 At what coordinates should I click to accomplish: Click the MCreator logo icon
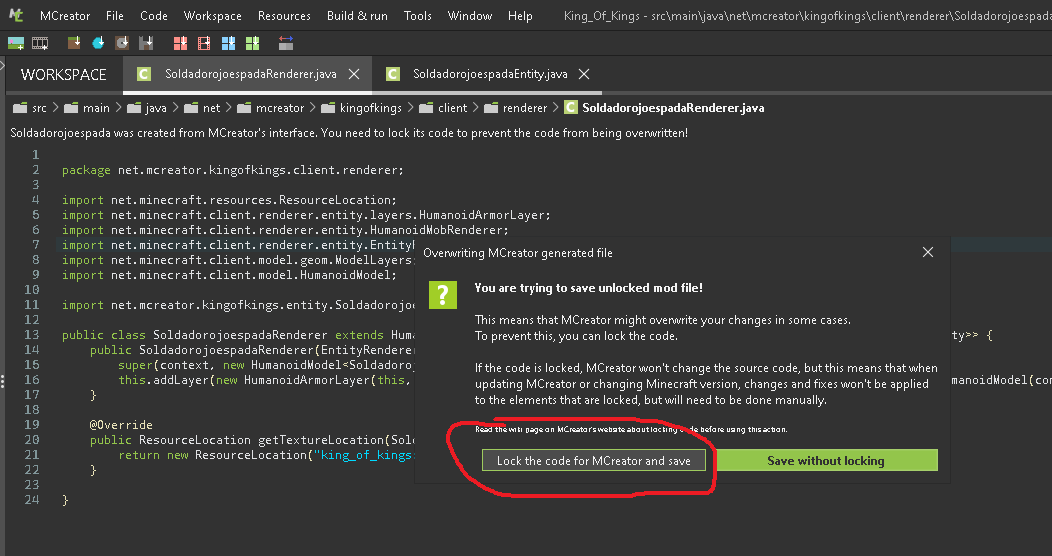(16, 15)
